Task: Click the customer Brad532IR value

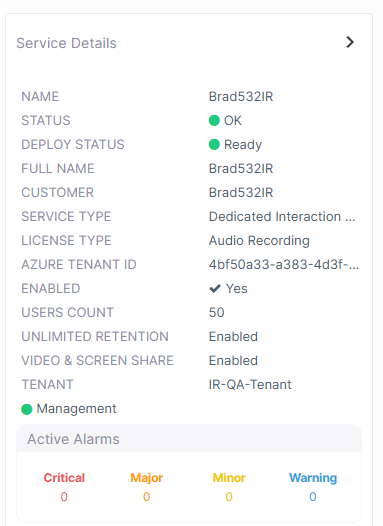Action: 241,193
